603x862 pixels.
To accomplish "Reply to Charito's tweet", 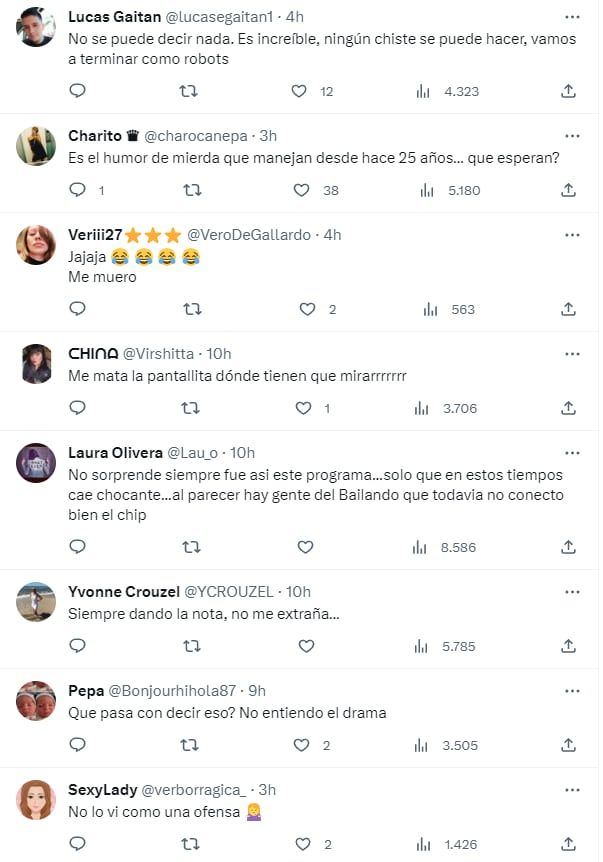I will (78, 186).
